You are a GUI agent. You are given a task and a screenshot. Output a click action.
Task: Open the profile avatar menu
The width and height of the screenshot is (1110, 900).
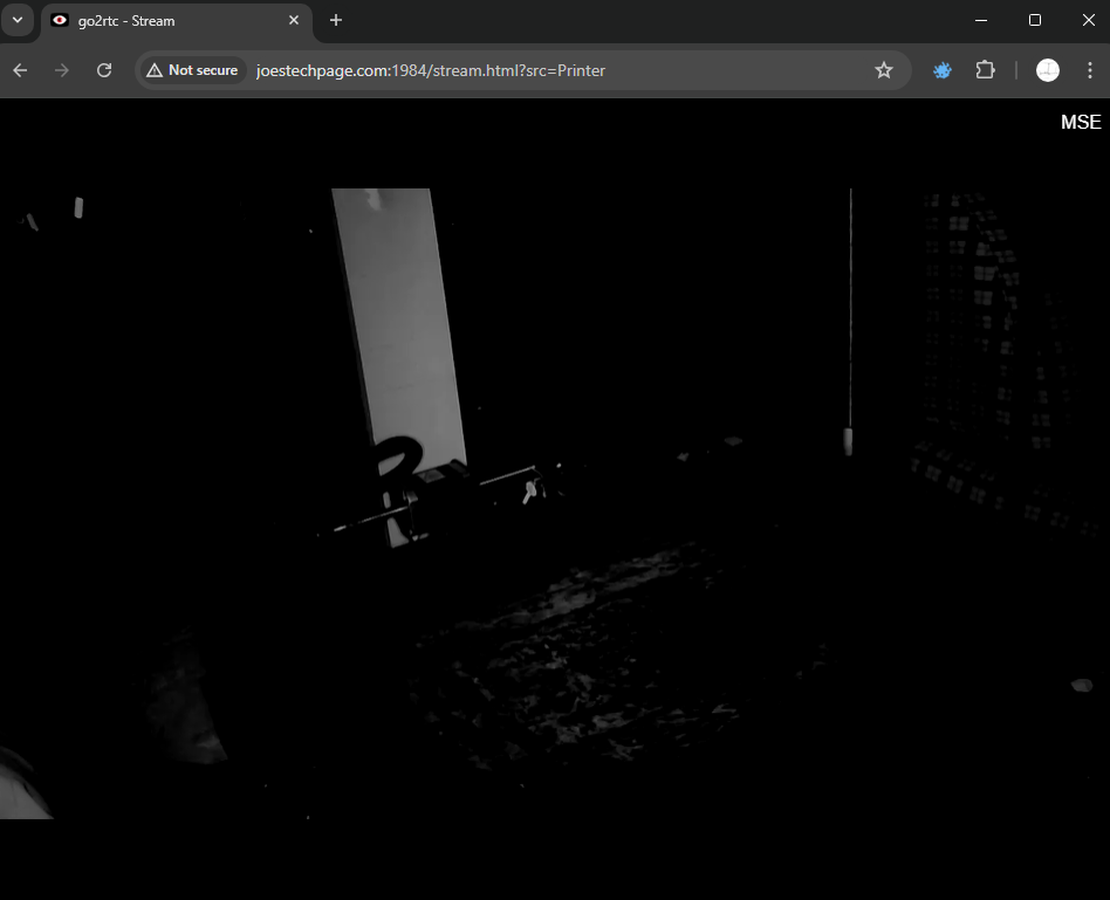click(x=1047, y=70)
